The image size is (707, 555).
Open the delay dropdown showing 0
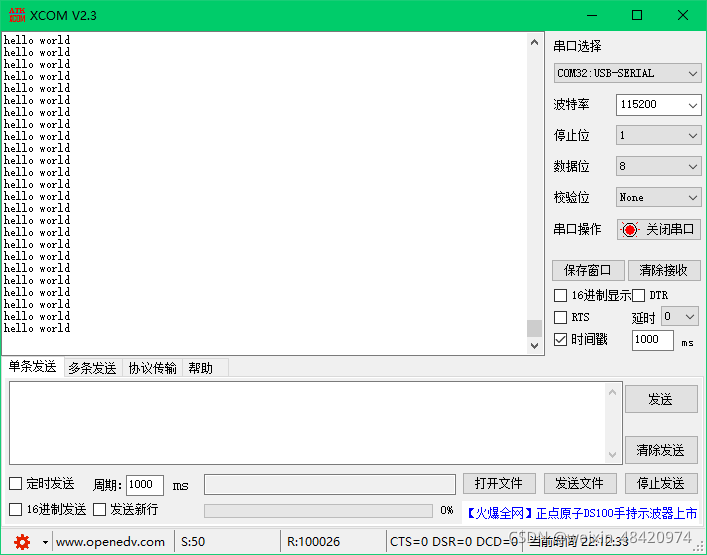click(680, 316)
